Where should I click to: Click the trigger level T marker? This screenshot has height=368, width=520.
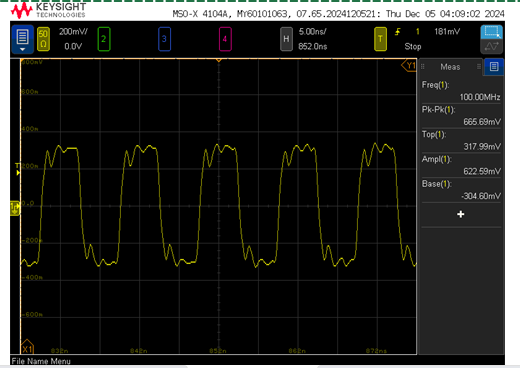(x=18, y=169)
